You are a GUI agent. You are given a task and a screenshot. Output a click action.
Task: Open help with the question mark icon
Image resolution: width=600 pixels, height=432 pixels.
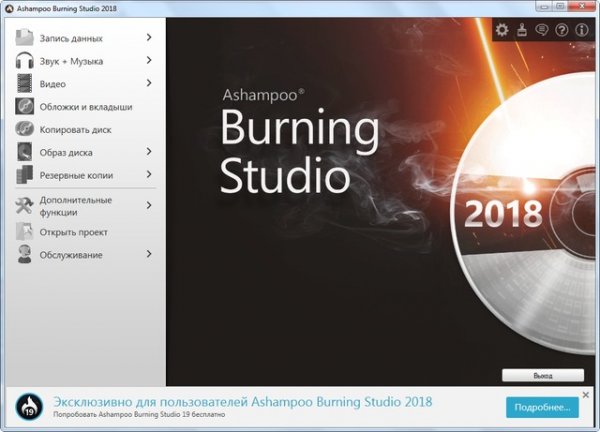coord(562,29)
